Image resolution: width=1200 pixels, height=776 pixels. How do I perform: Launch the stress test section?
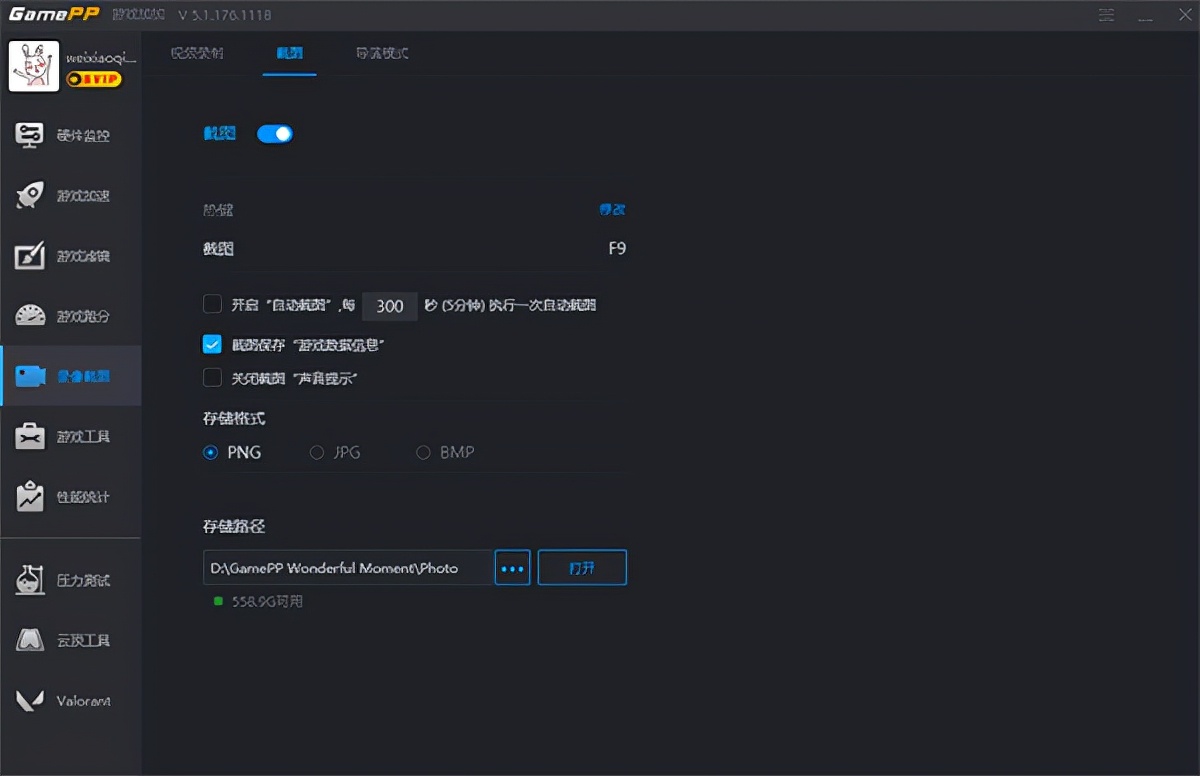(70, 578)
